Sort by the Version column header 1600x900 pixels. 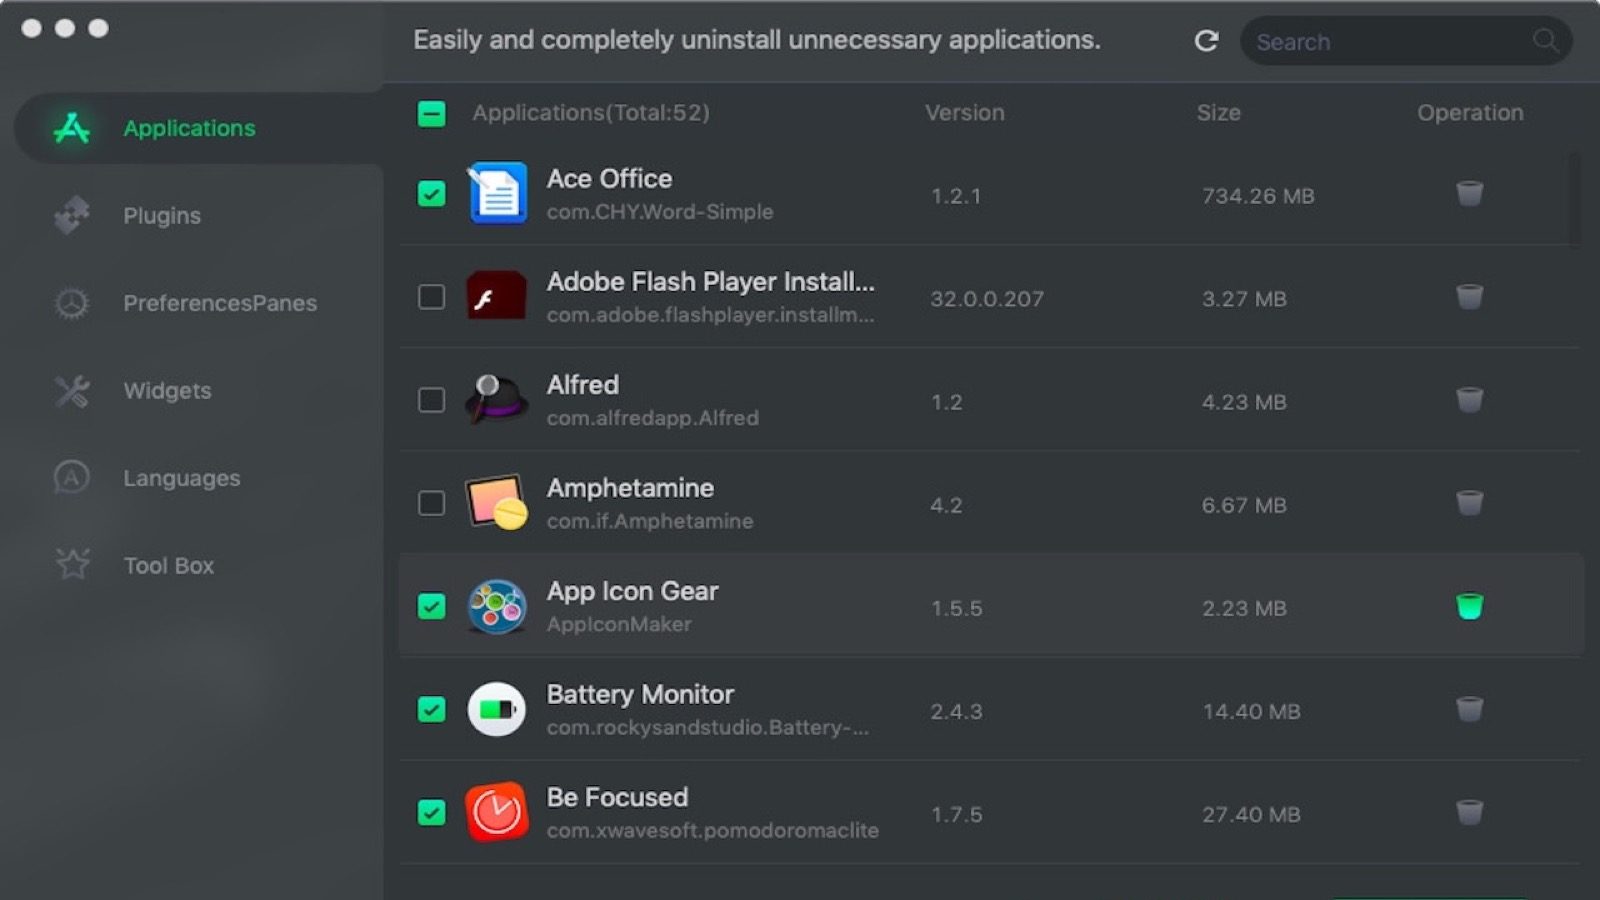(964, 113)
